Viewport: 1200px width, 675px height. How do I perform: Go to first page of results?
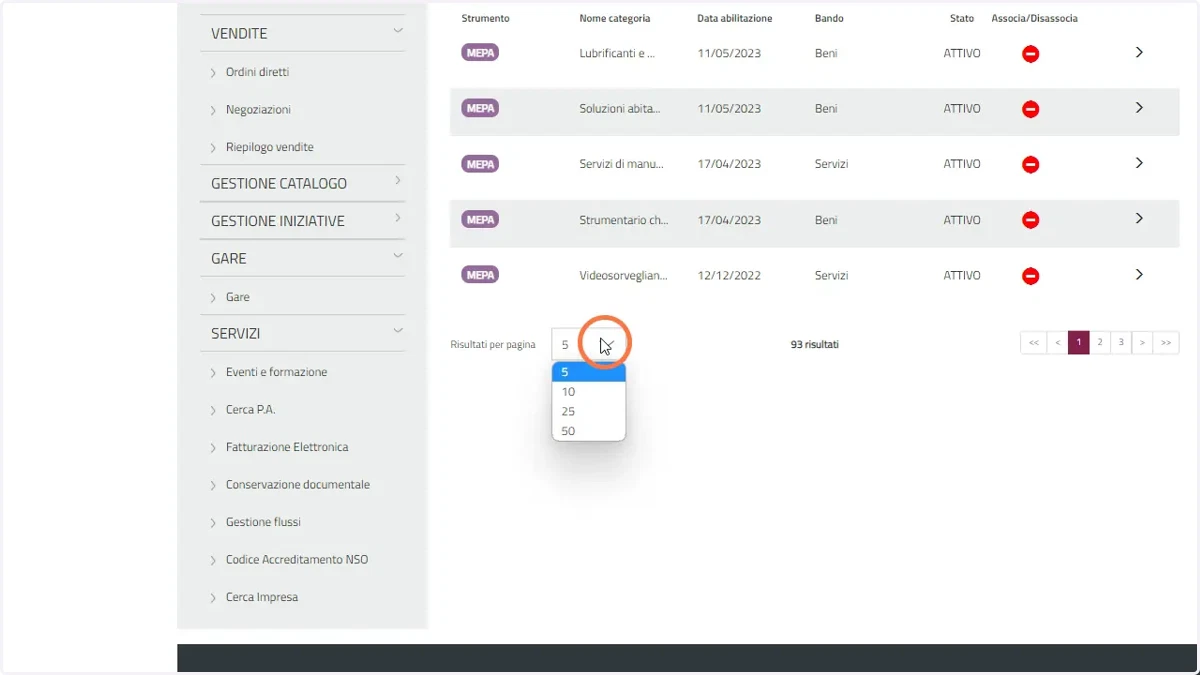point(1034,343)
